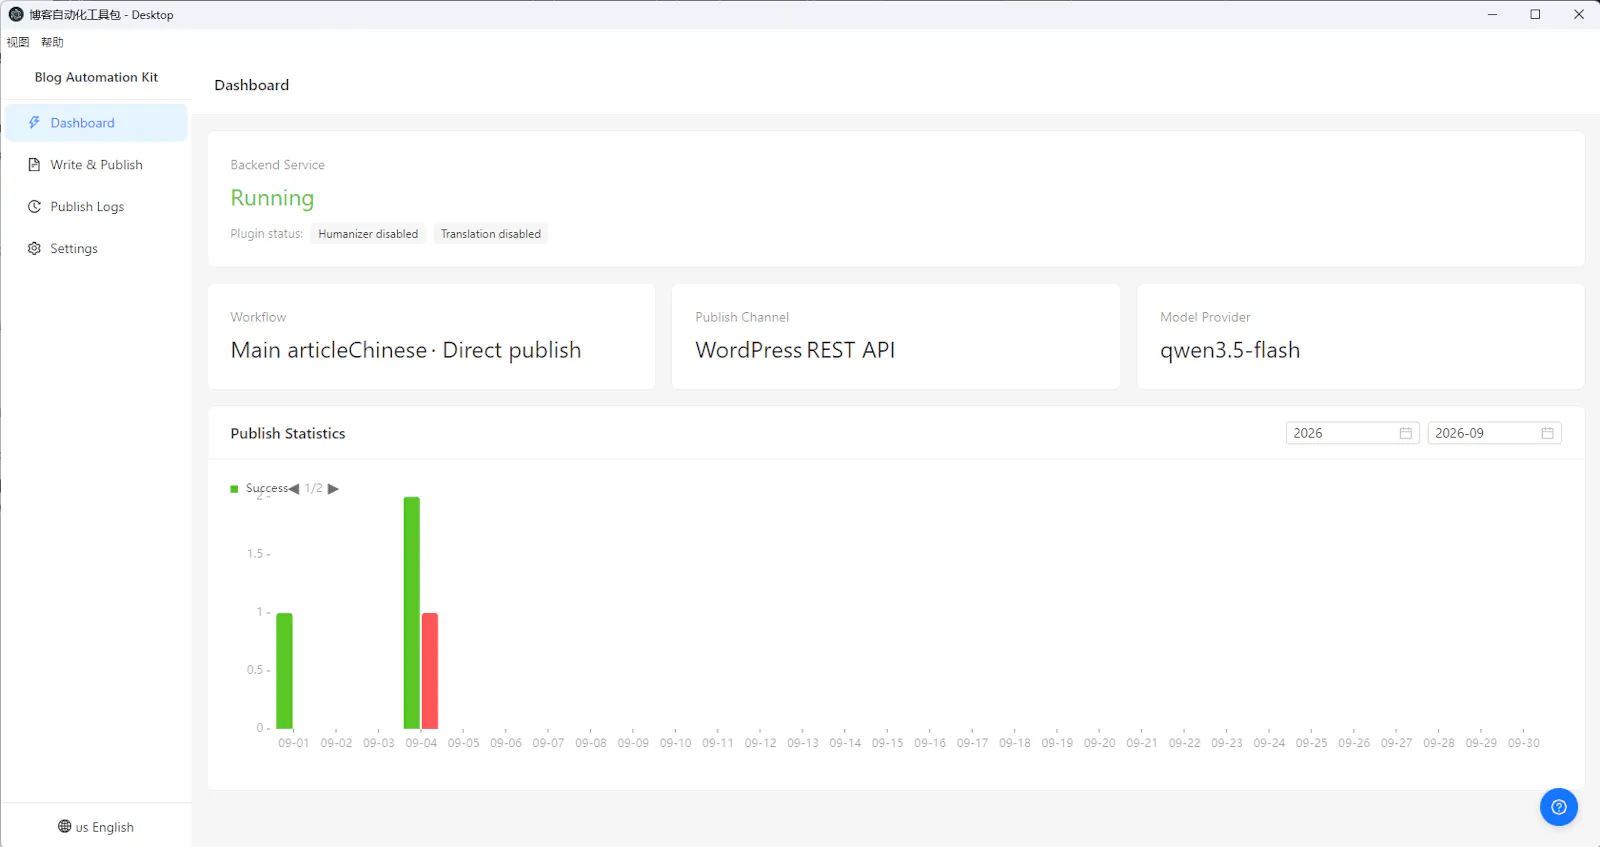Open the 2026 year picker field
This screenshot has width=1600, height=847.
click(1353, 433)
